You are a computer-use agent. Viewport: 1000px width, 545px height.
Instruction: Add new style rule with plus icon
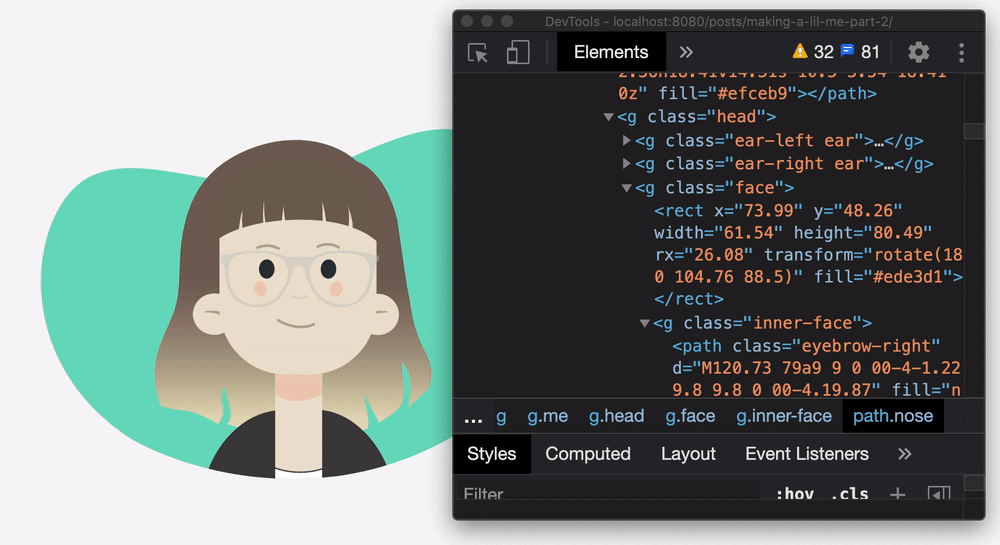point(898,494)
